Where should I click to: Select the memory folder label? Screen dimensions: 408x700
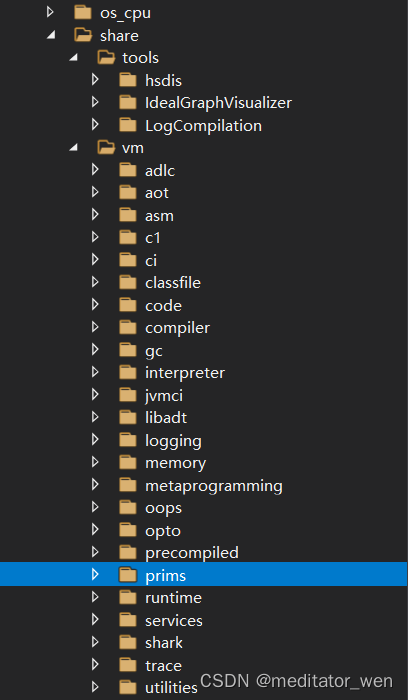[175, 463]
